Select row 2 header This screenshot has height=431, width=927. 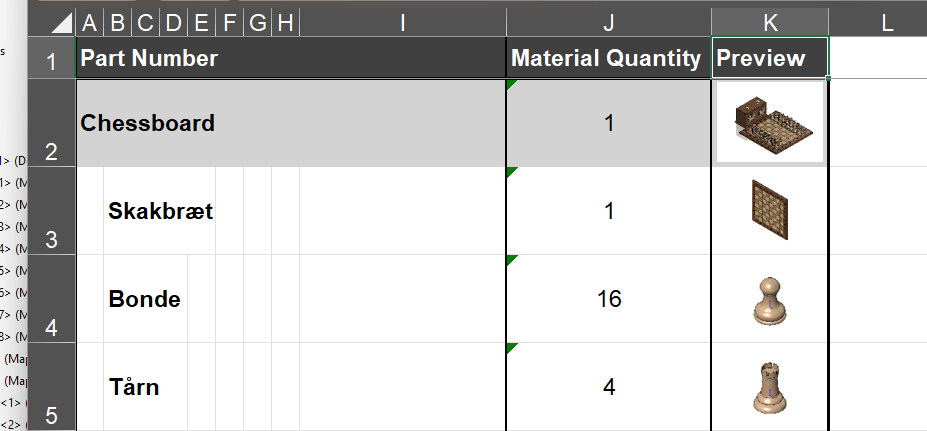[51, 123]
